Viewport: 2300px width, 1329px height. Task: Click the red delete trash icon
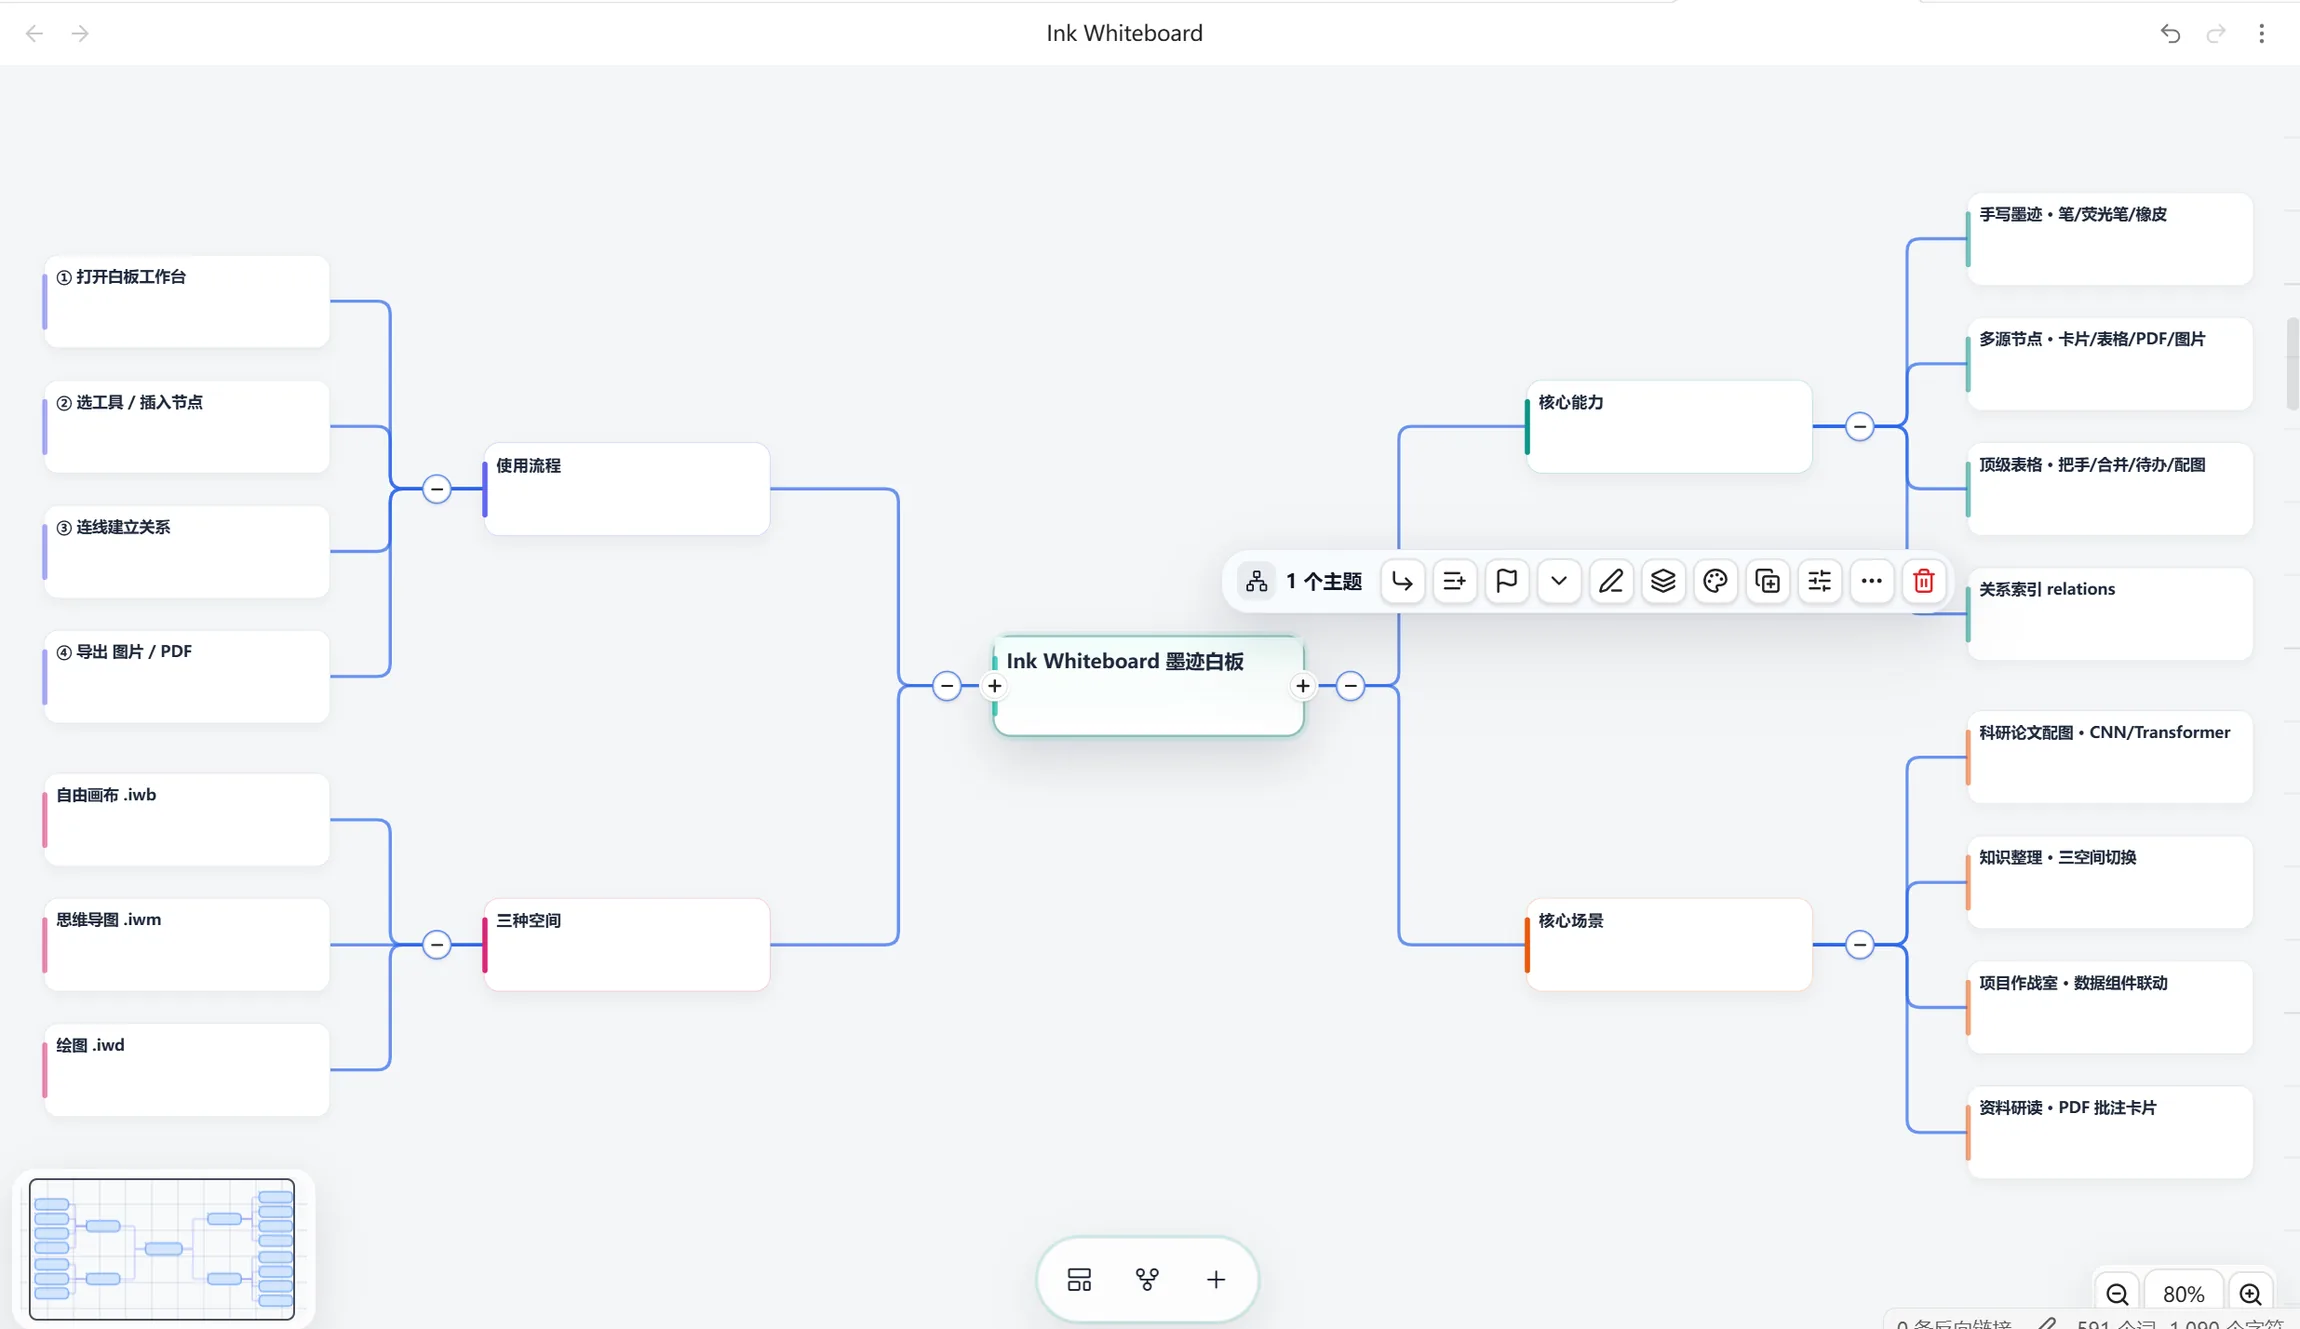[1923, 581]
